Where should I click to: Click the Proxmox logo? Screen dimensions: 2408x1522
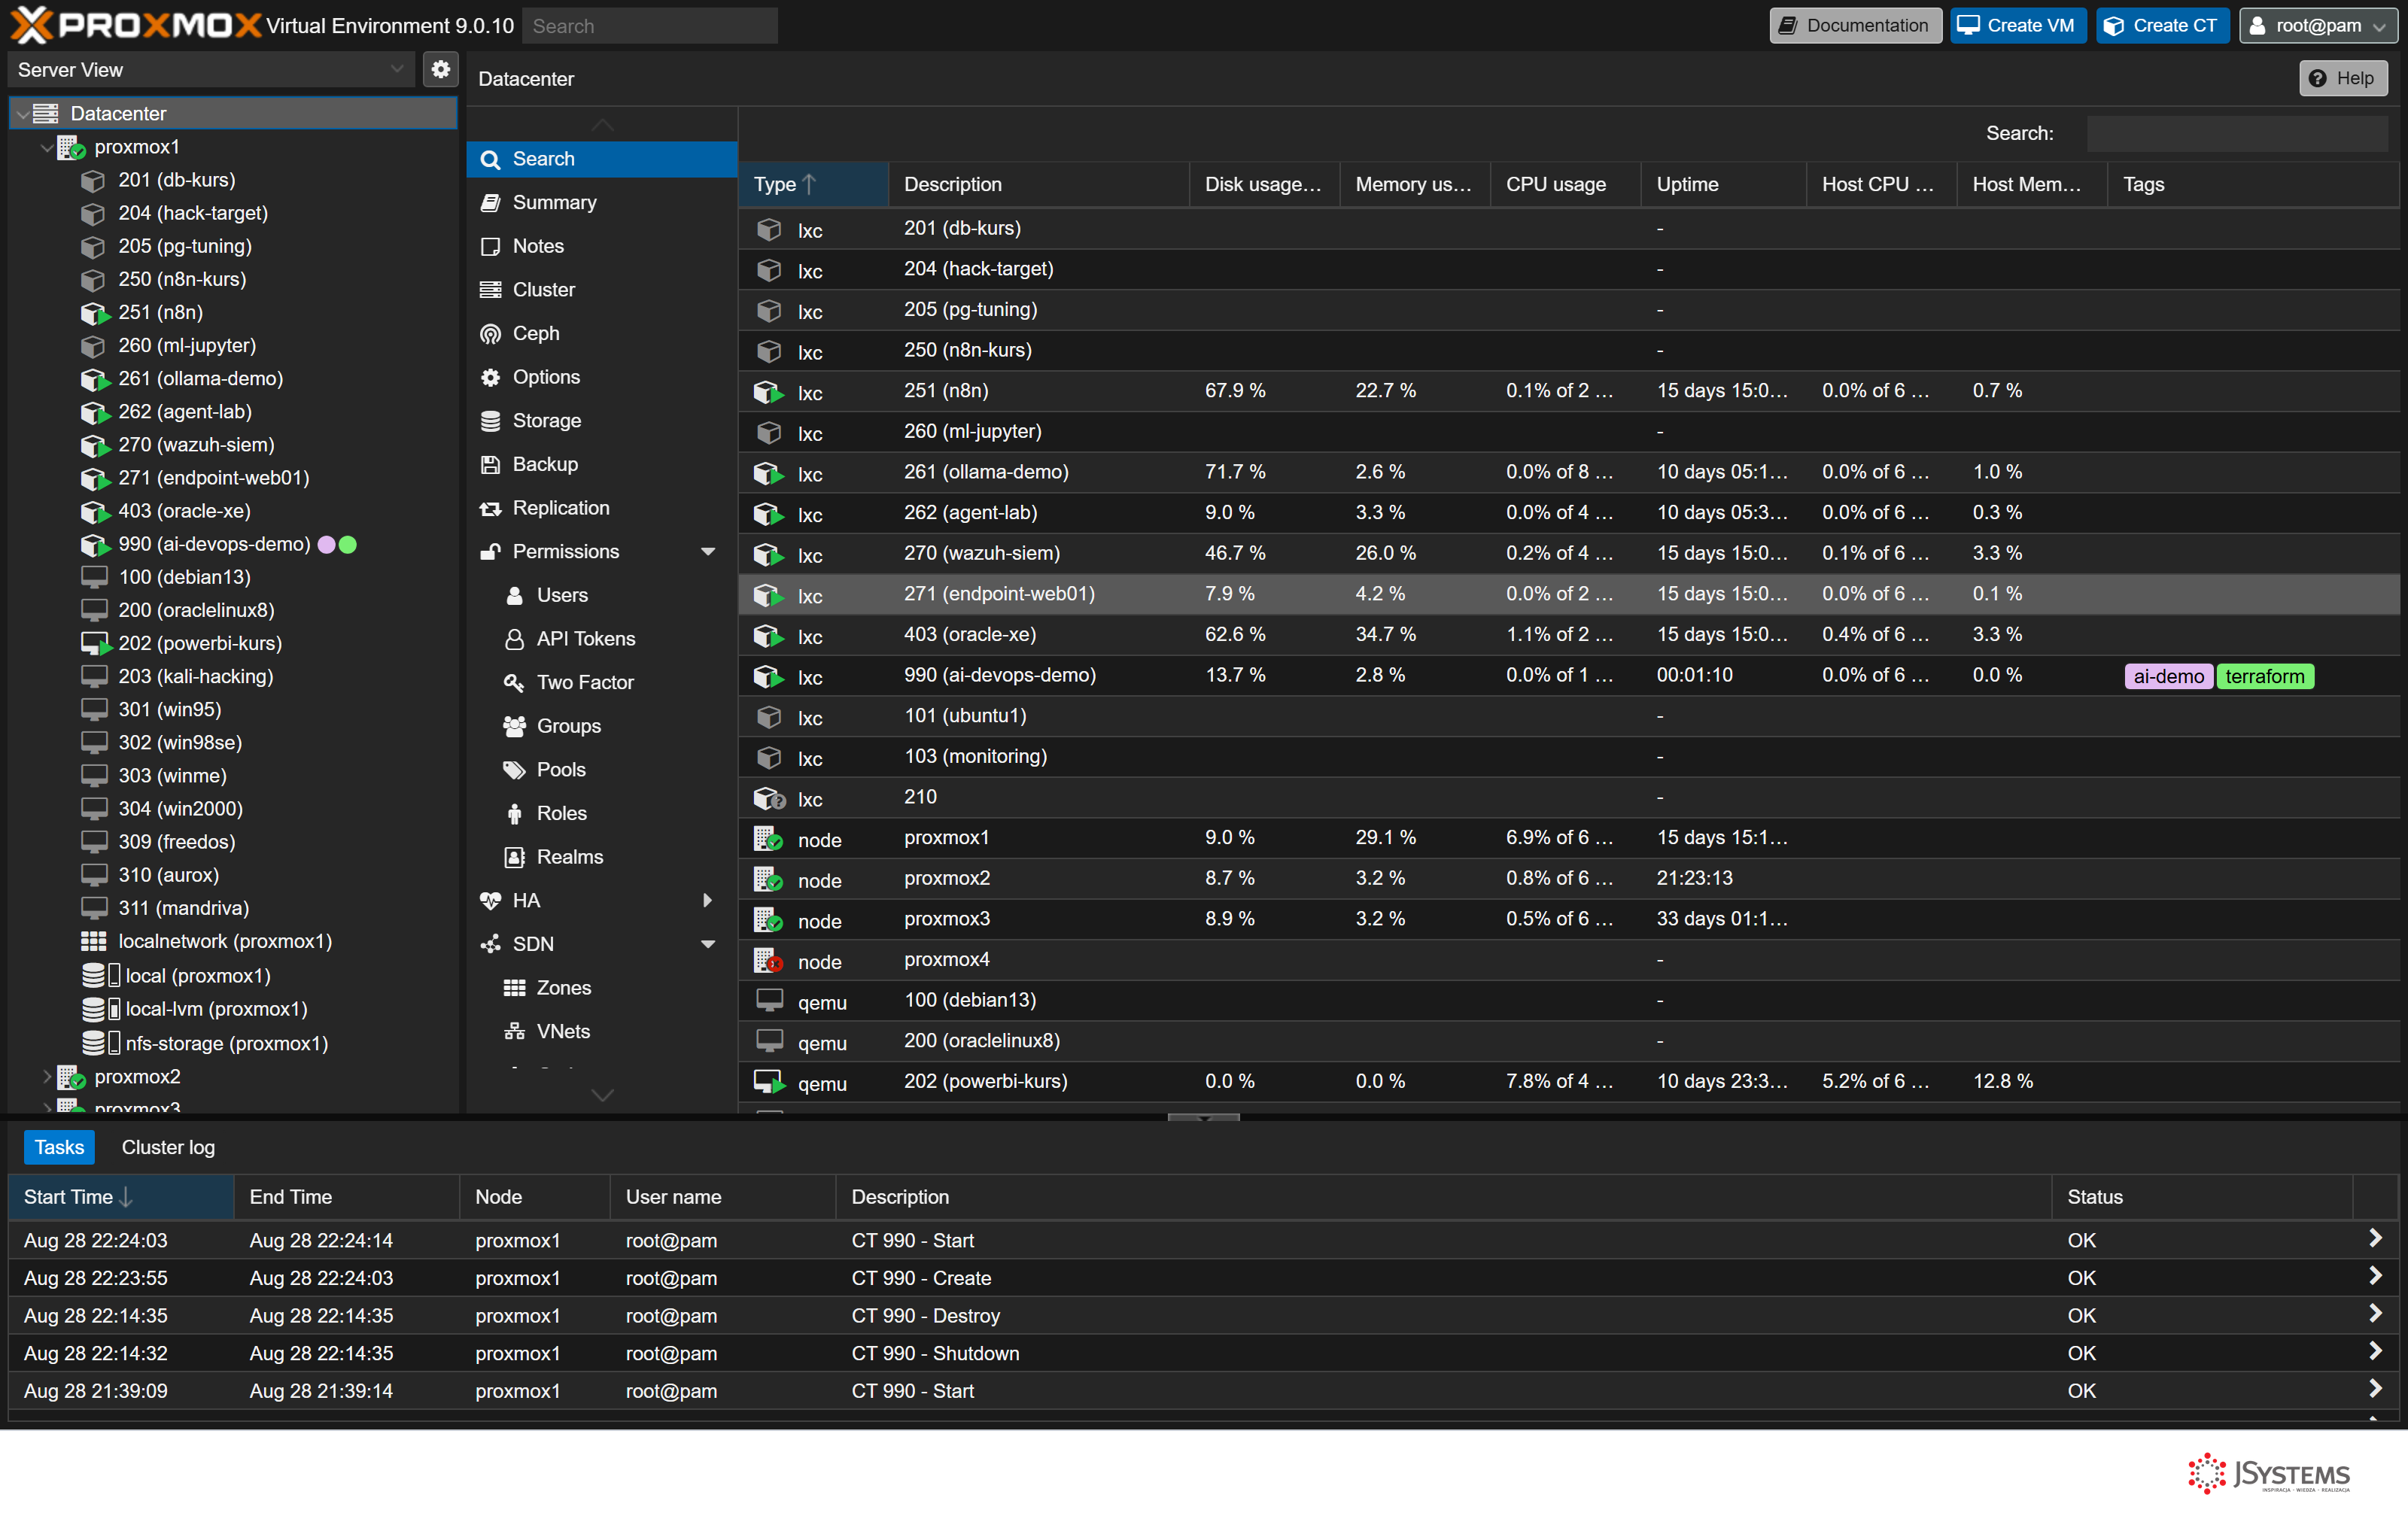tap(136, 25)
